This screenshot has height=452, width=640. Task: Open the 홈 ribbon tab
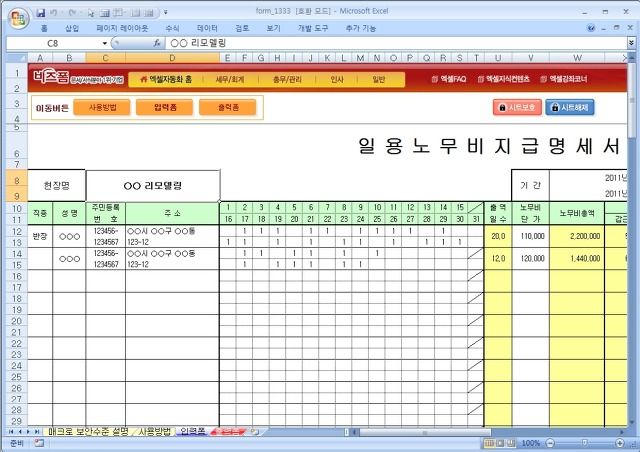pyautogui.click(x=44, y=28)
